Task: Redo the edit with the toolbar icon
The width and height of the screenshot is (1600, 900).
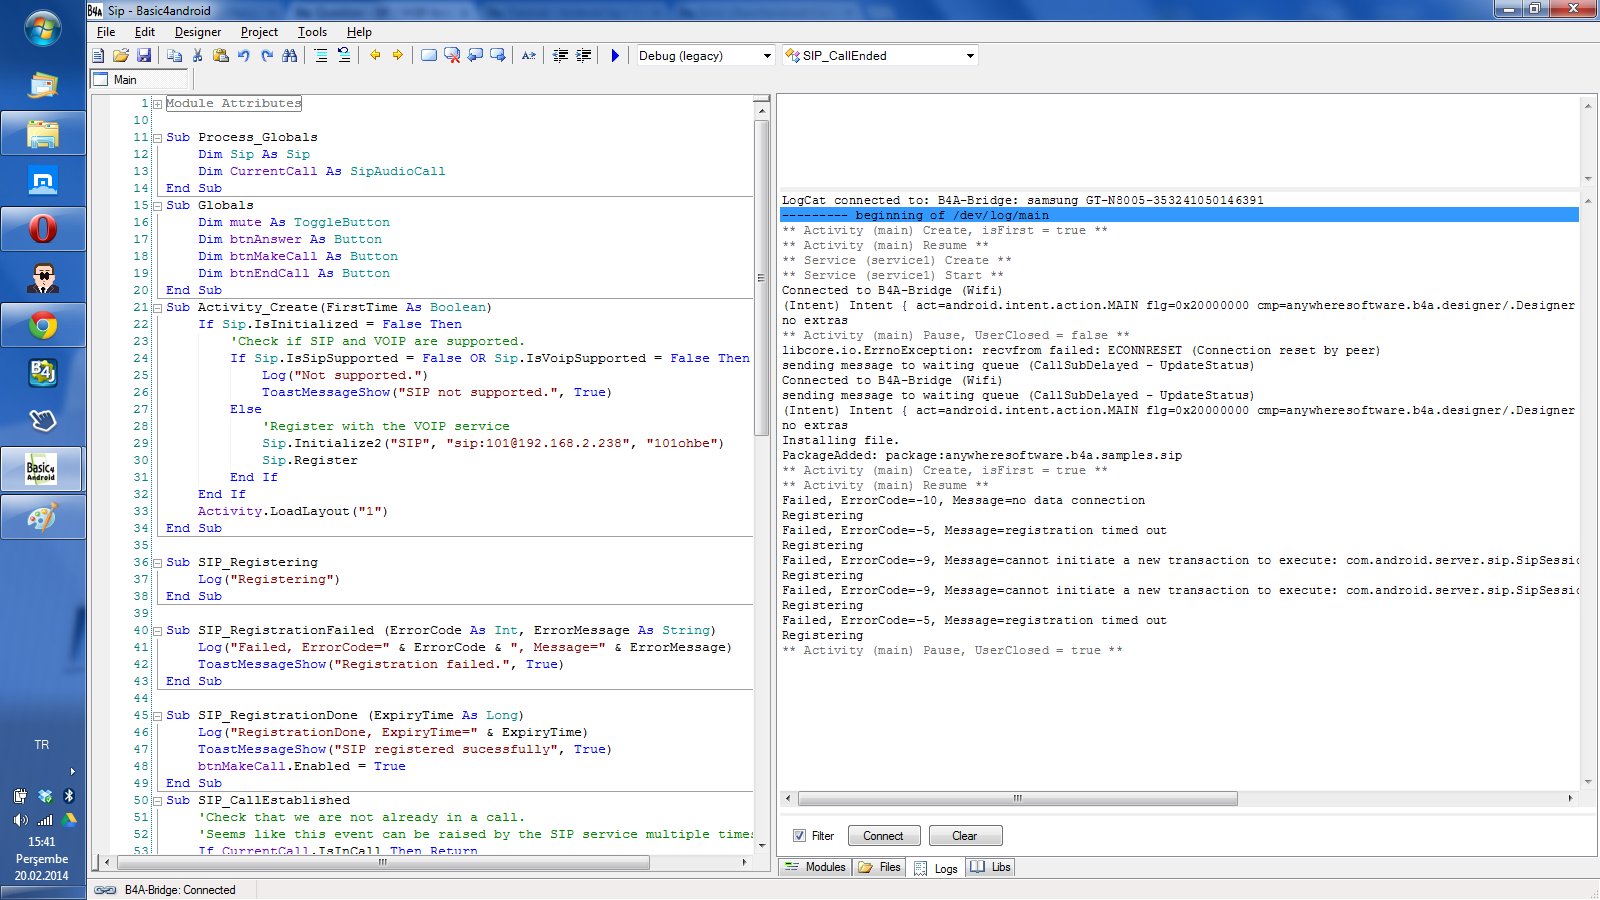Action: point(267,56)
